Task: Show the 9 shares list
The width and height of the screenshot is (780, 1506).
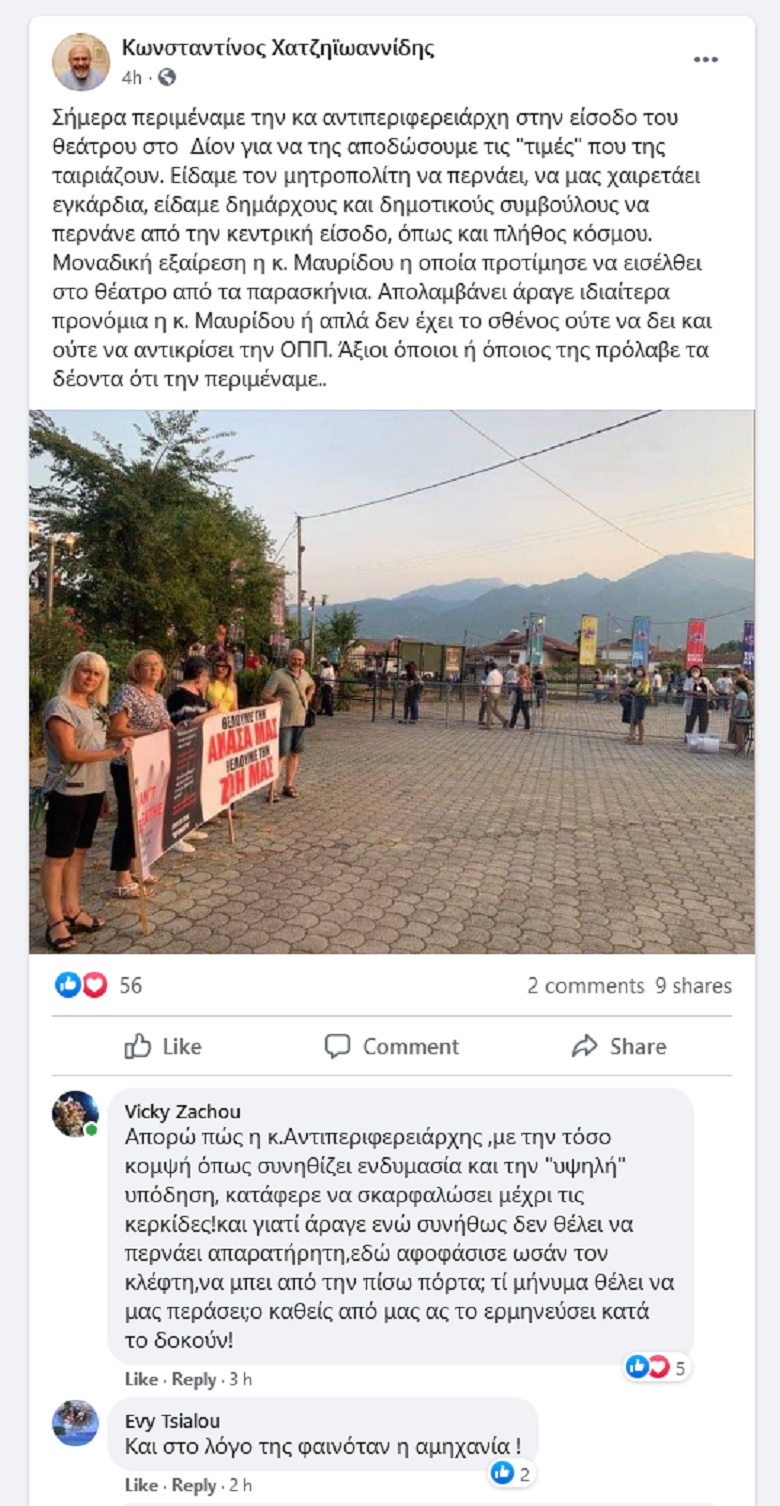Action: (x=694, y=986)
